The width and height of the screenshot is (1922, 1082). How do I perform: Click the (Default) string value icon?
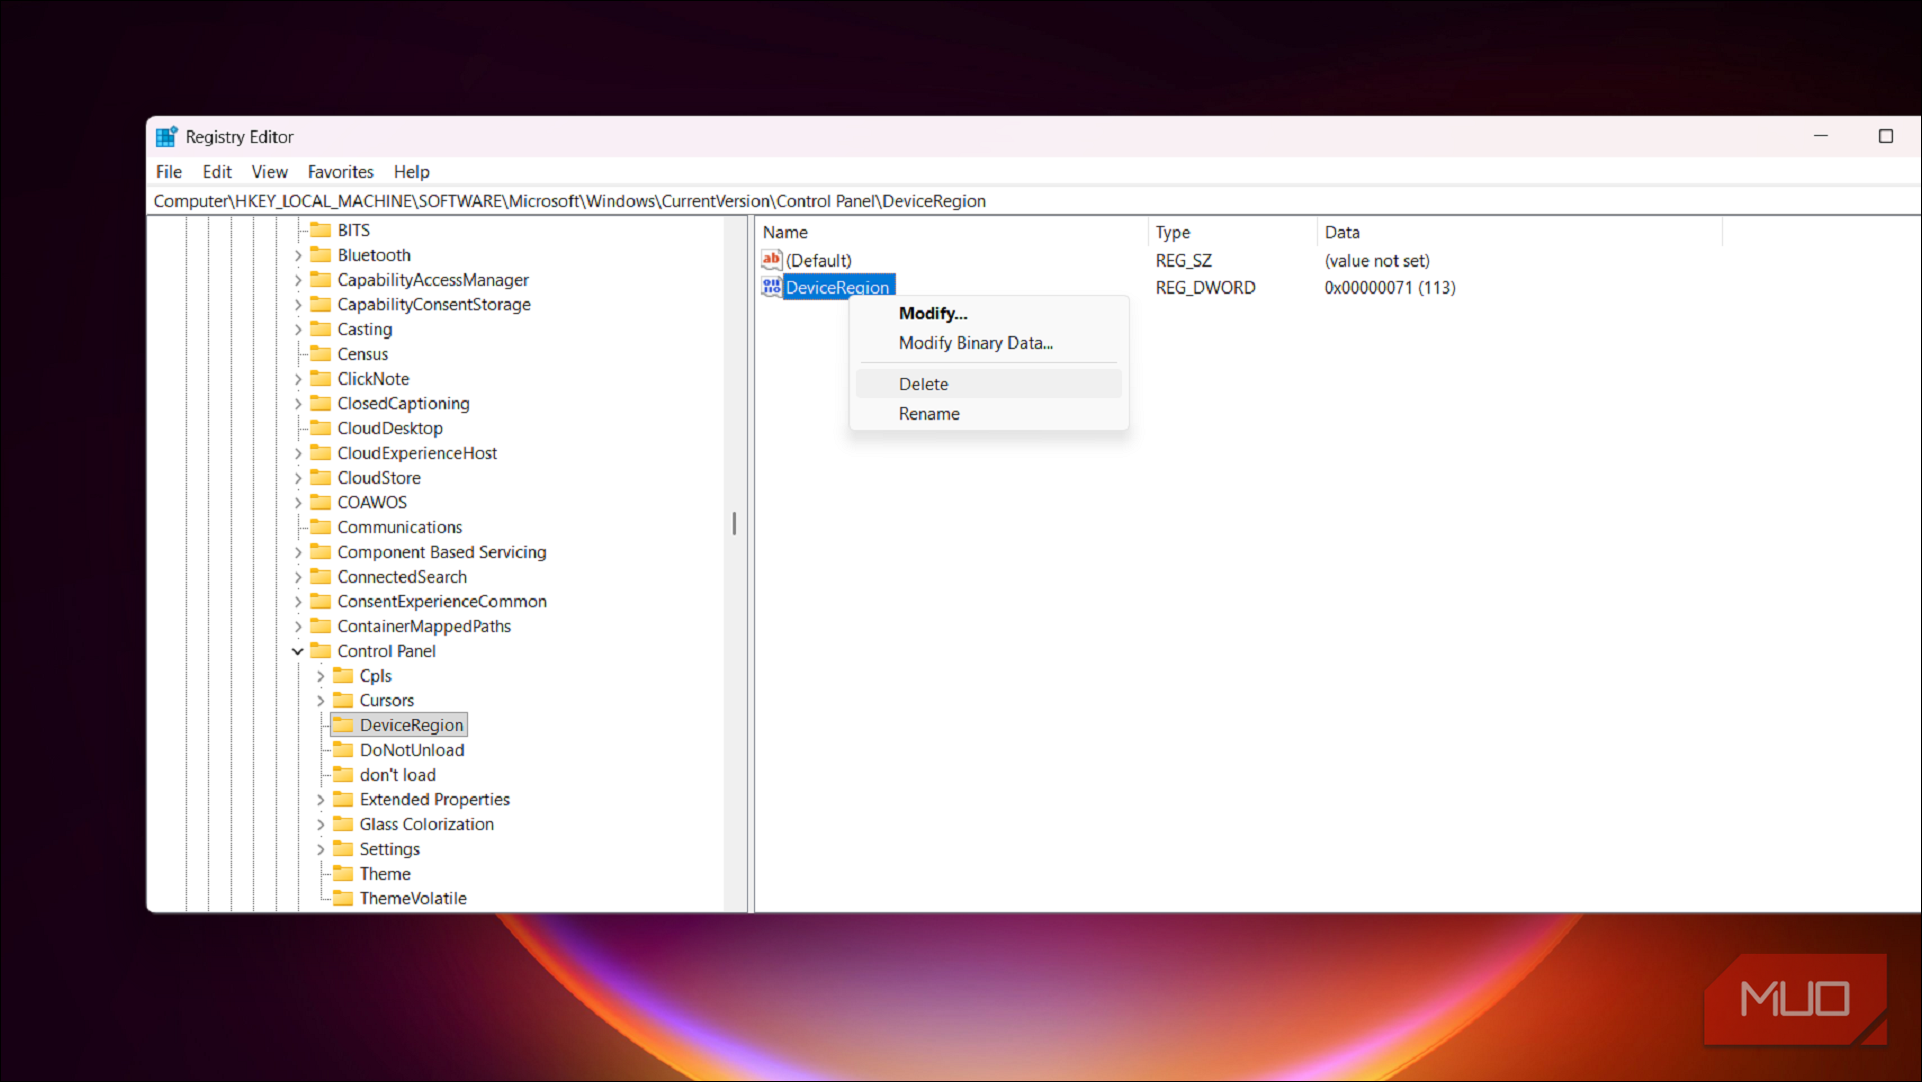(x=771, y=260)
